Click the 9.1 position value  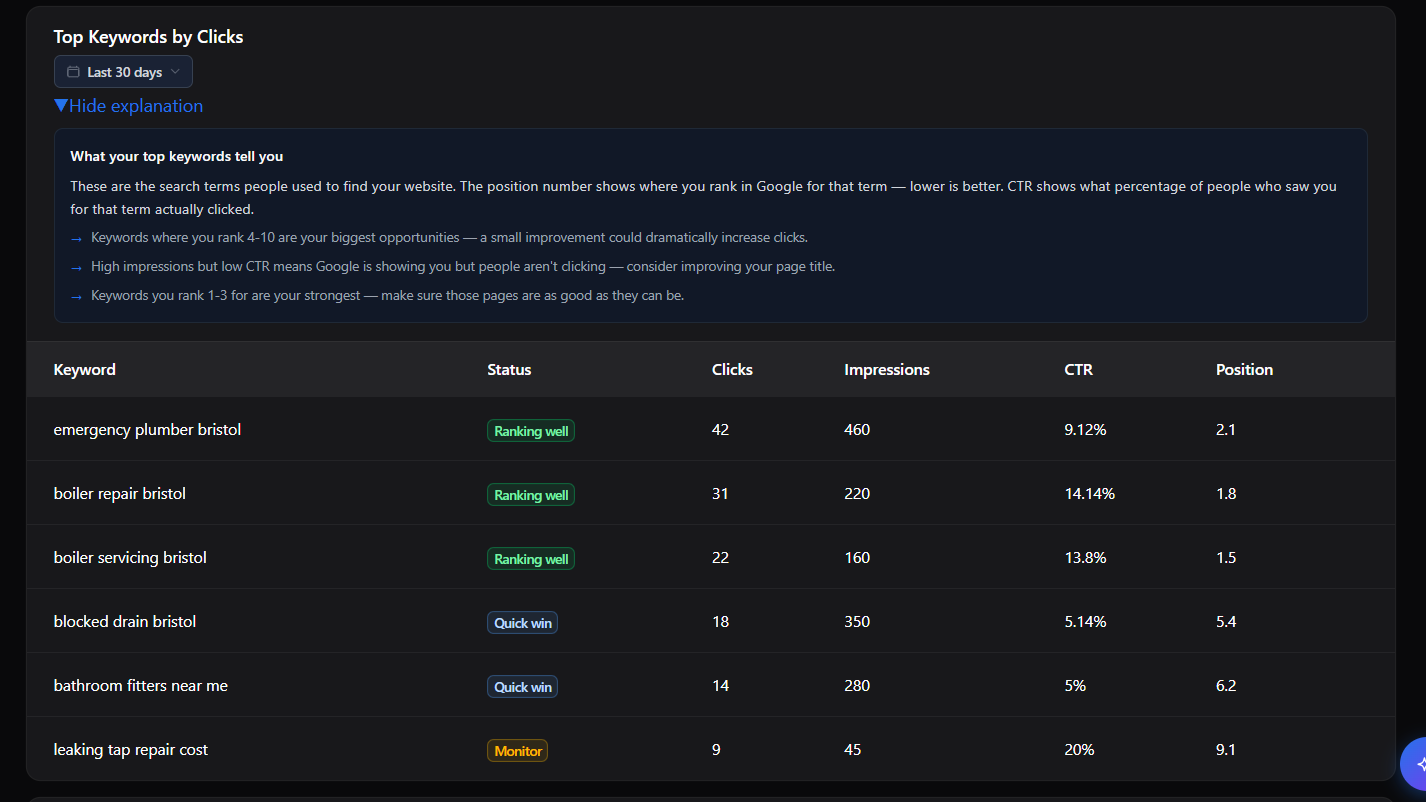[1226, 750]
